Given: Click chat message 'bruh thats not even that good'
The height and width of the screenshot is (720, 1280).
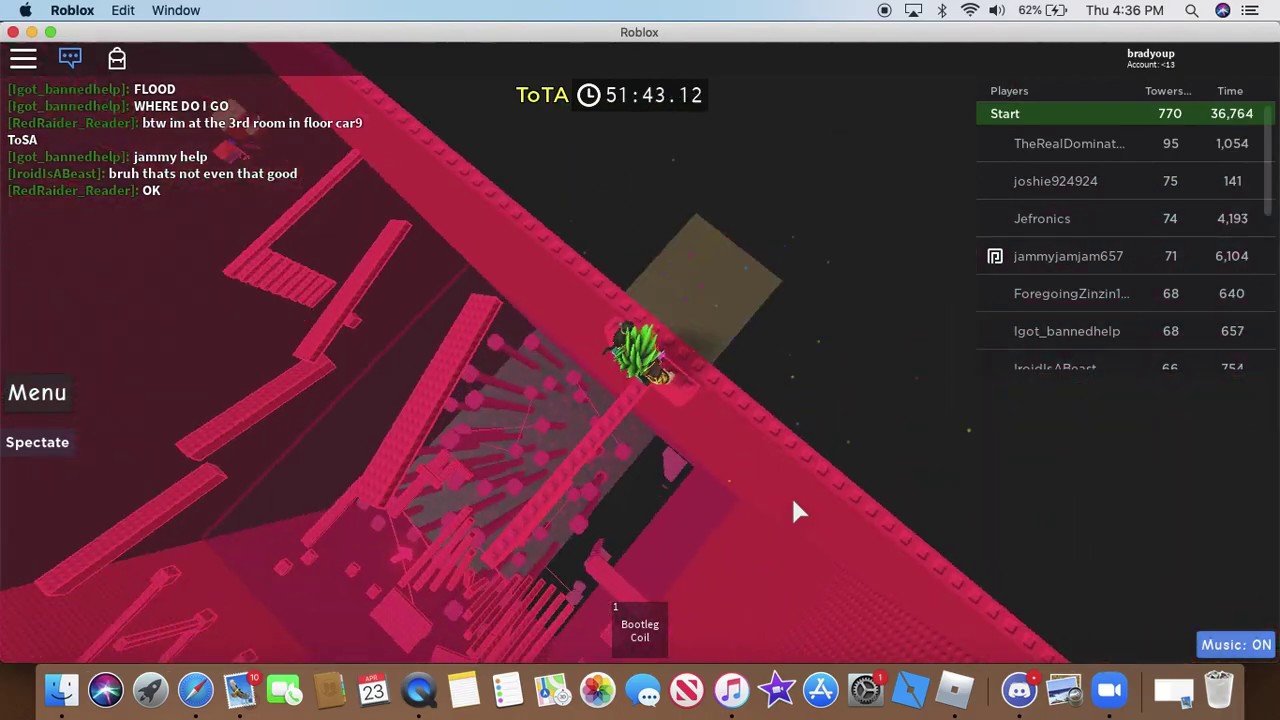Looking at the screenshot, I should tap(203, 174).
